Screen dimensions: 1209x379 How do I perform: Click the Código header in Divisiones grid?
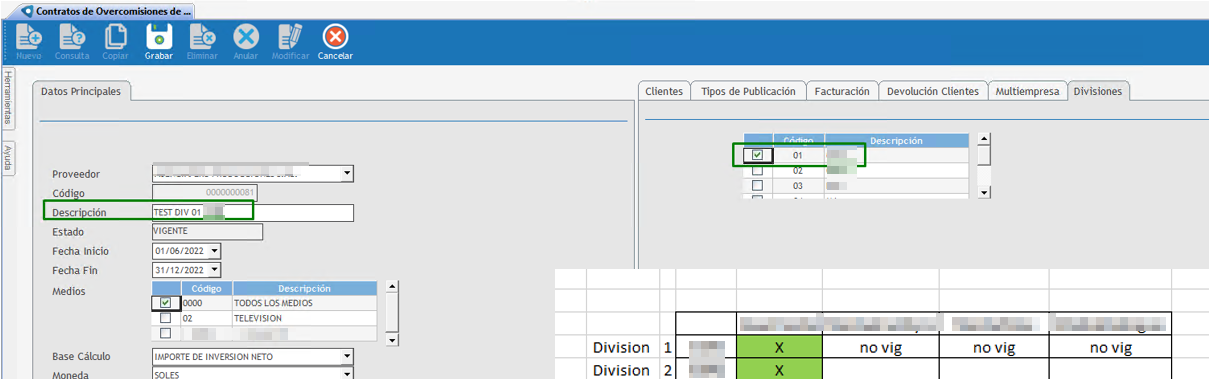(798, 141)
